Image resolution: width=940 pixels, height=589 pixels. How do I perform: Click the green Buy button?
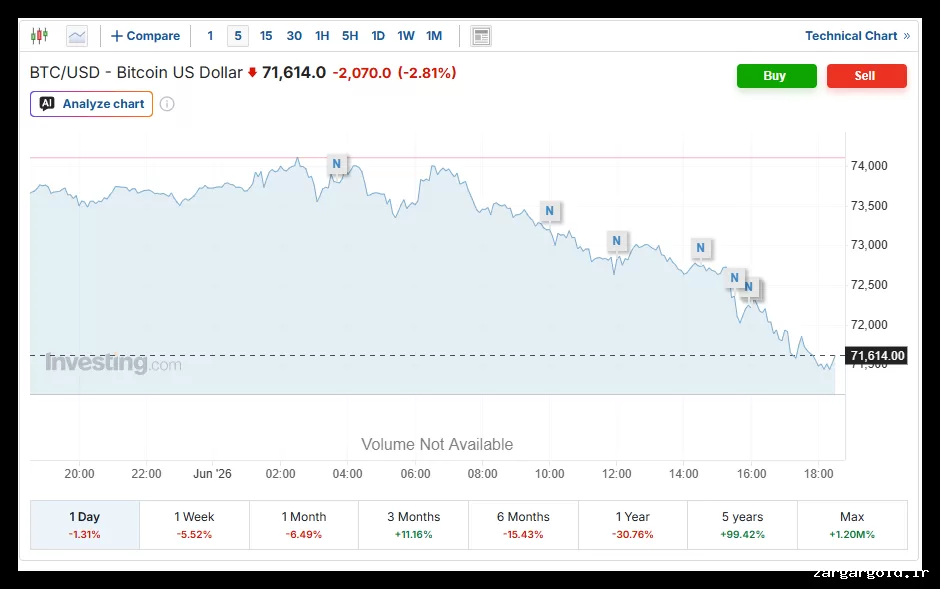click(776, 76)
